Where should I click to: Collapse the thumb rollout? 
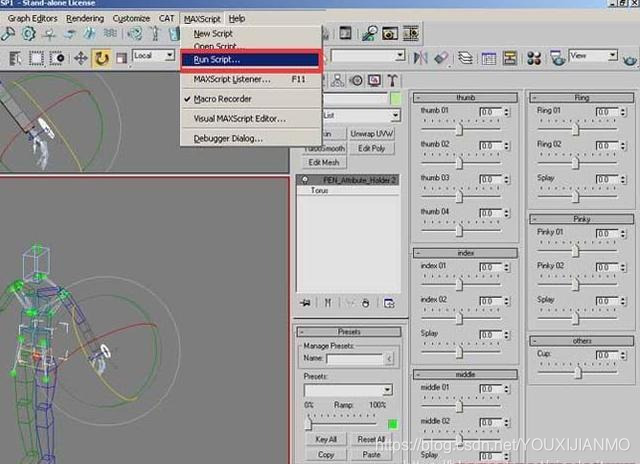coord(465,98)
